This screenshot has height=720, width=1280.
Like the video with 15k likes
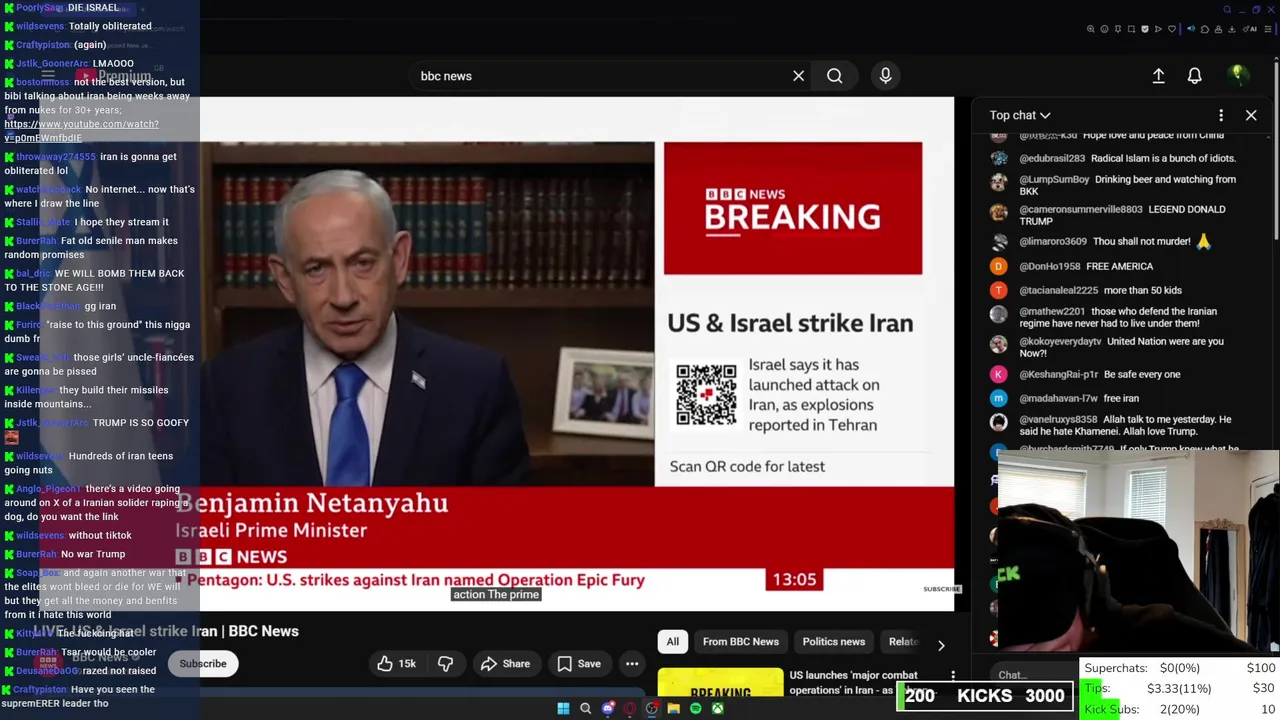tap(396, 663)
